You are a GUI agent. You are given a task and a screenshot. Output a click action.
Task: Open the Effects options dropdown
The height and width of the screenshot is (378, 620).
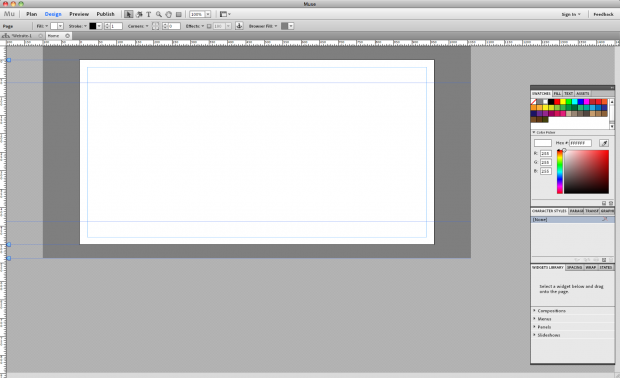[x=203, y=26]
